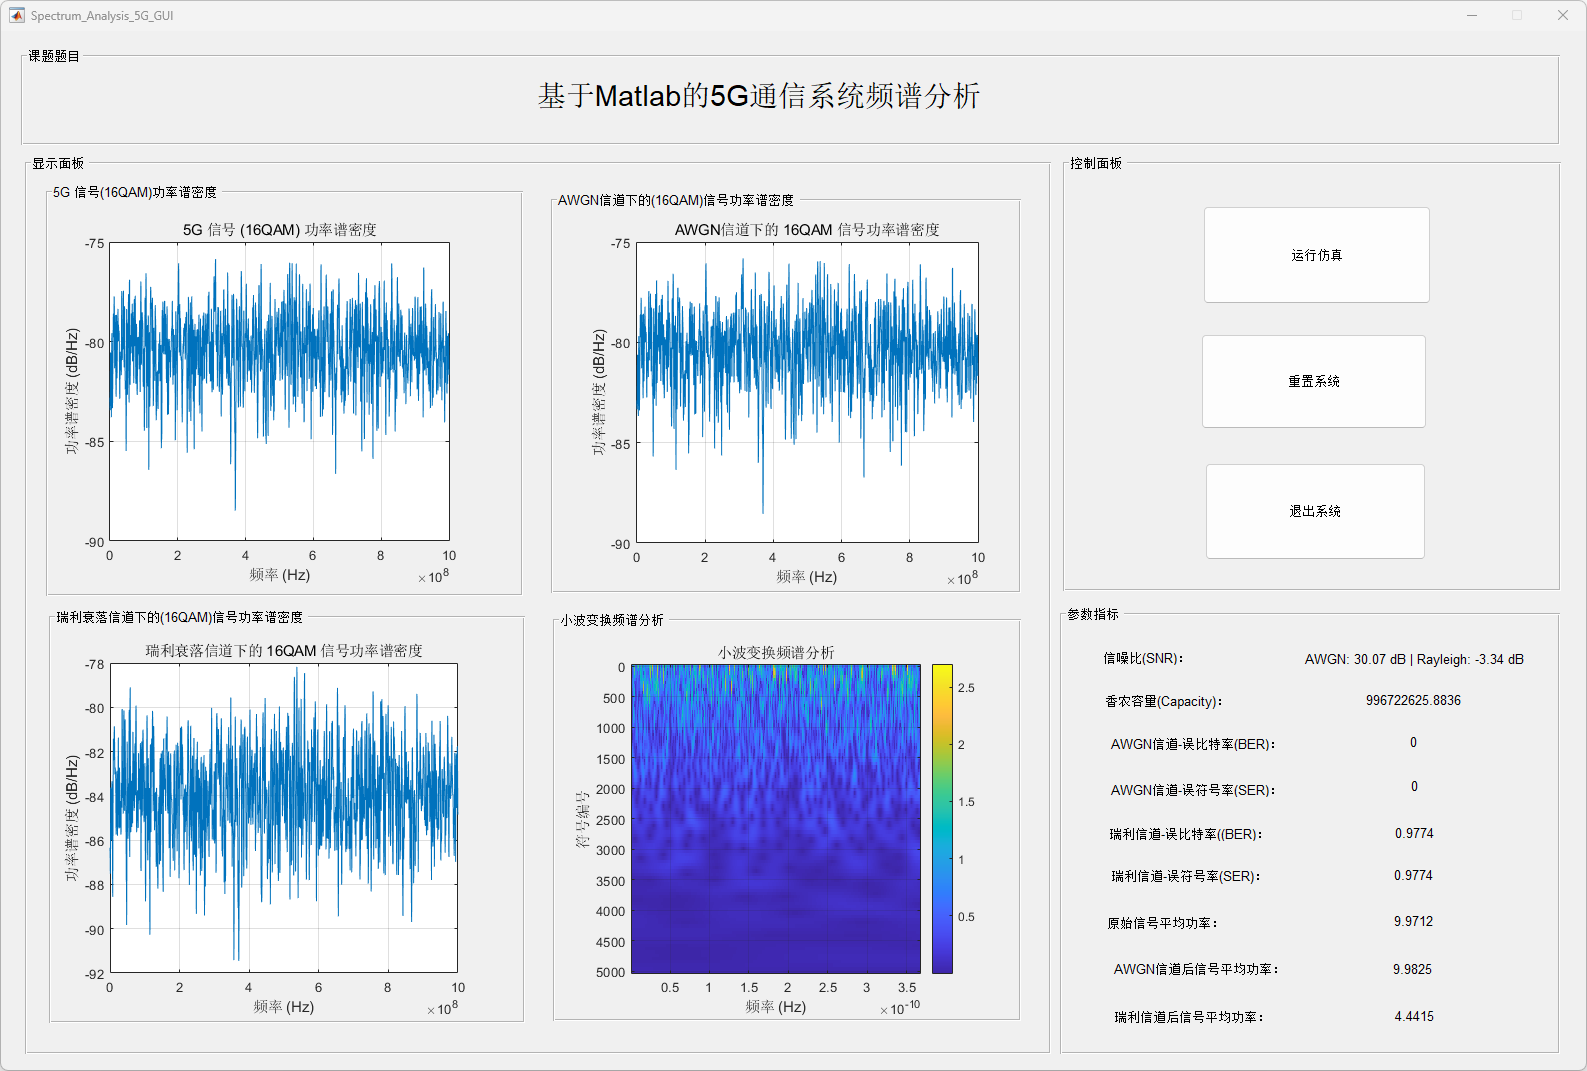Image resolution: width=1587 pixels, height=1071 pixels.
Task: Click the 瑞利信道-误比特率 value 0.9774
Action: (1414, 833)
